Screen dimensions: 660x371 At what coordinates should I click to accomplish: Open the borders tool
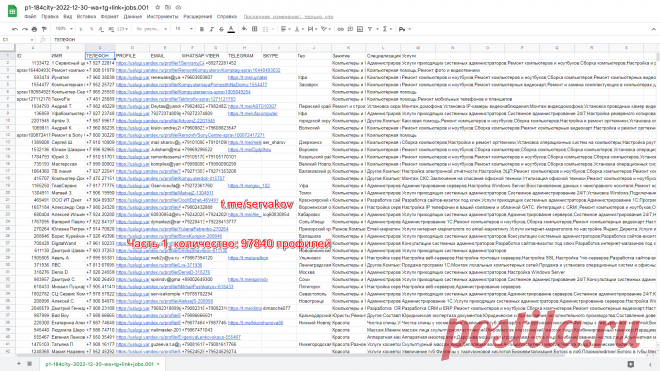click(x=254, y=29)
